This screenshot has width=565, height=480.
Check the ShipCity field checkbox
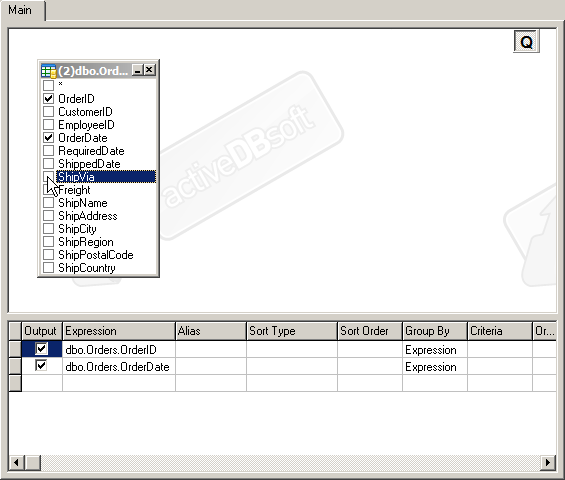(x=48, y=228)
